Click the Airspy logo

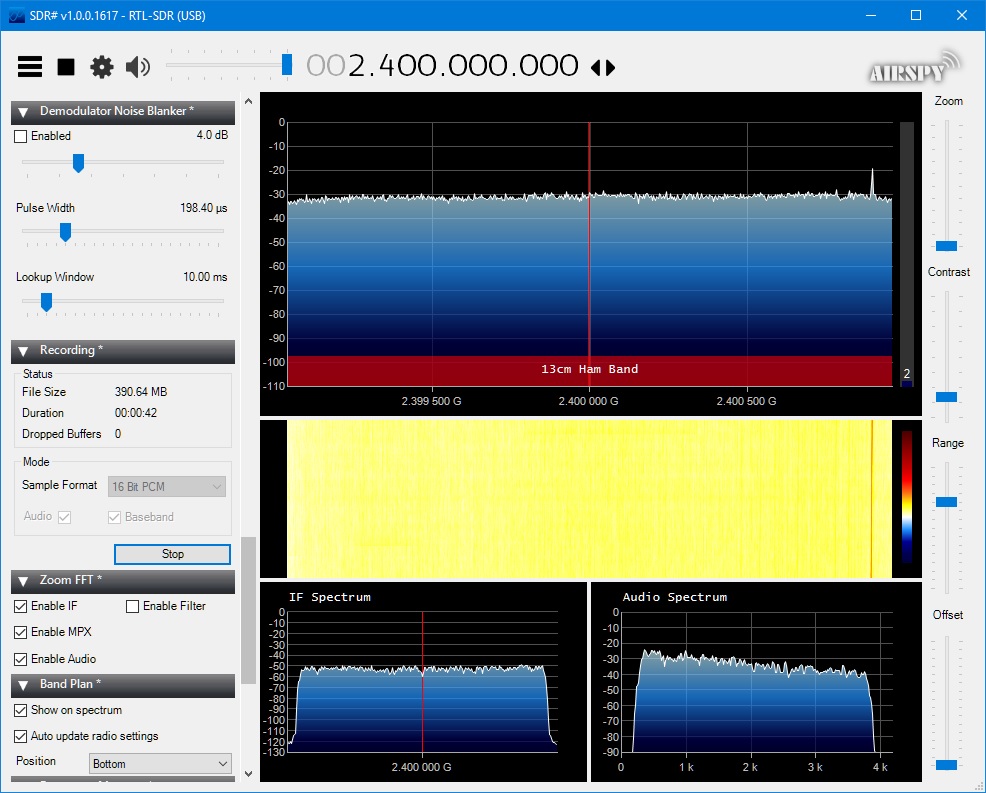[x=912, y=68]
